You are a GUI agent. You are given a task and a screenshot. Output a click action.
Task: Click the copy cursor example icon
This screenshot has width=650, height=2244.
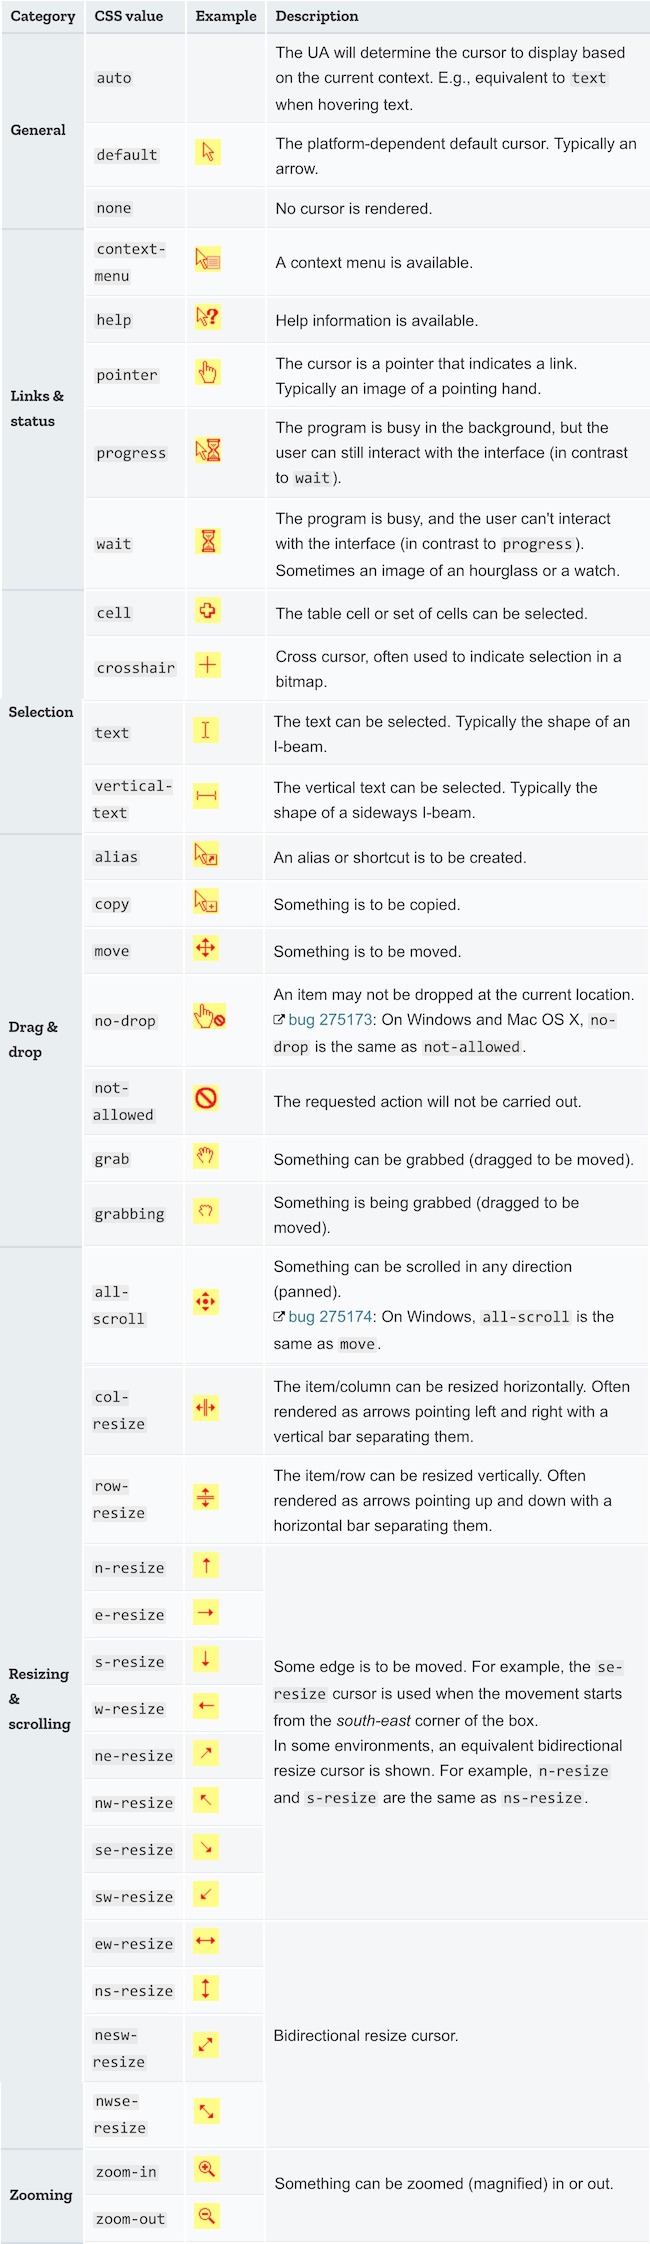coord(206,902)
